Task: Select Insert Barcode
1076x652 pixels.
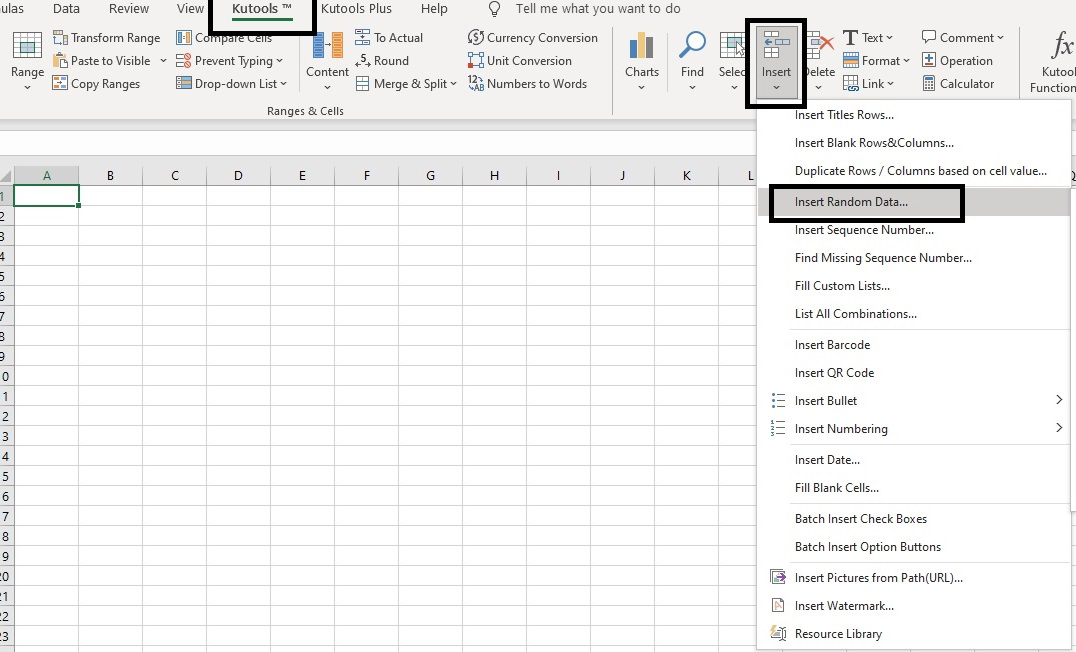Action: point(914,345)
